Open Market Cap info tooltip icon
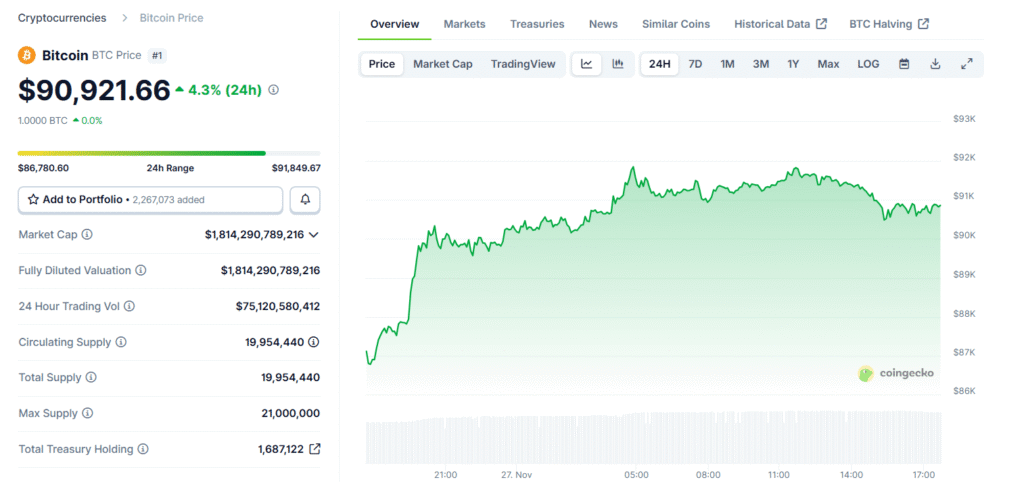This screenshot has width=1024, height=482. coord(87,234)
